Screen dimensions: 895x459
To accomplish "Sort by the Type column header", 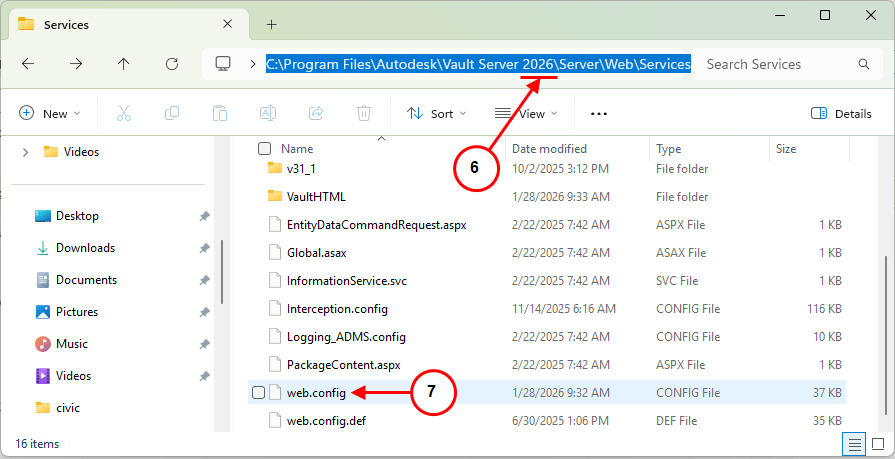I will 668,149.
